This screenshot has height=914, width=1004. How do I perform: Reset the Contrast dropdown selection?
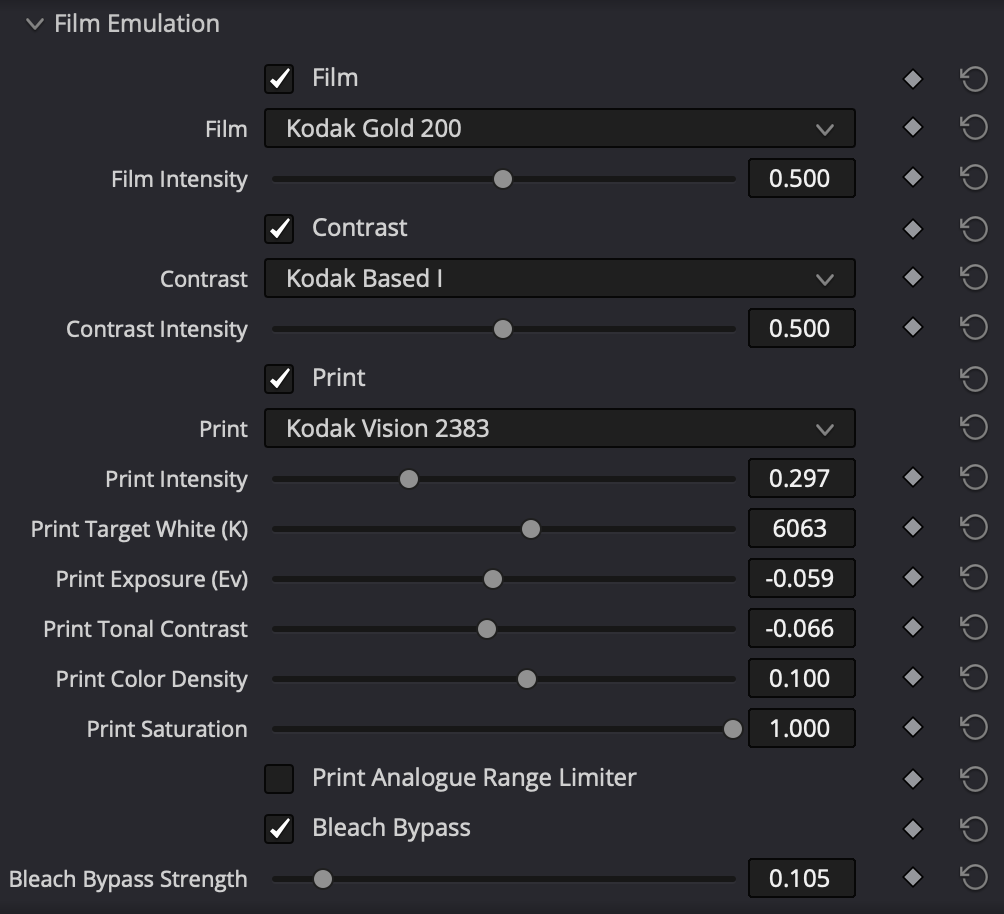click(x=974, y=277)
